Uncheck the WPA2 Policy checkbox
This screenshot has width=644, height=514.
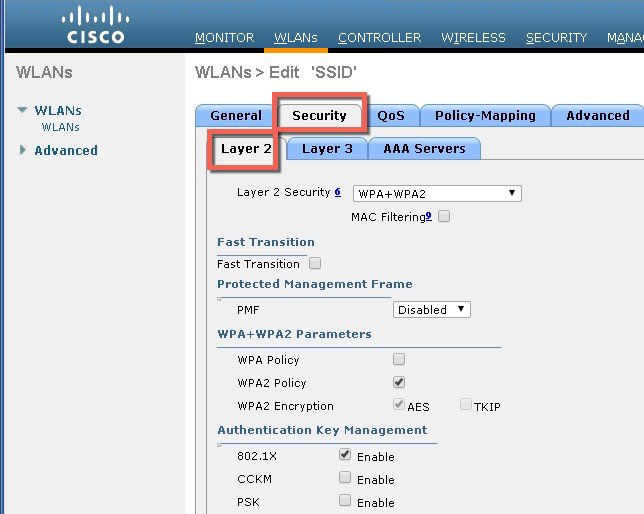pos(399,382)
